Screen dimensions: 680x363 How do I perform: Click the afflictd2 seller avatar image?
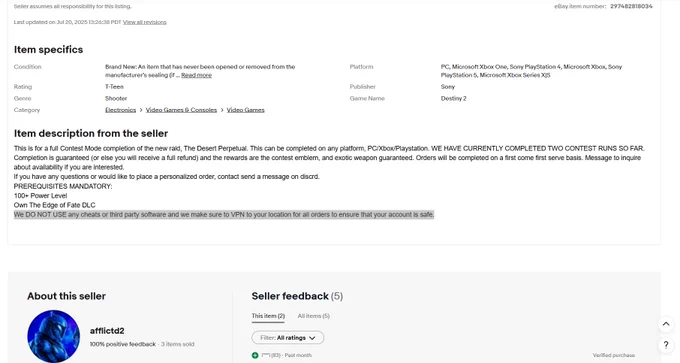click(53, 336)
